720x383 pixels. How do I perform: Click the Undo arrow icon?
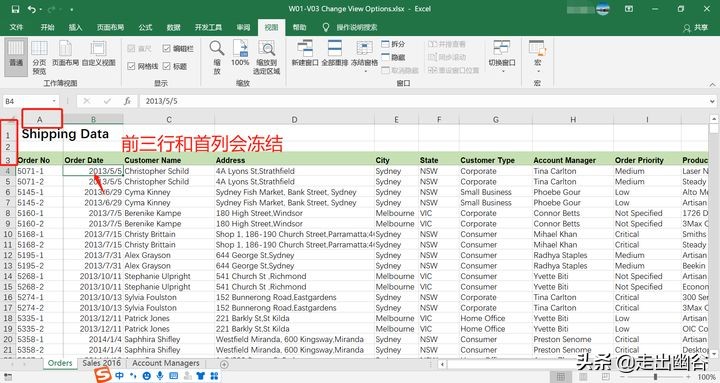click(31, 9)
